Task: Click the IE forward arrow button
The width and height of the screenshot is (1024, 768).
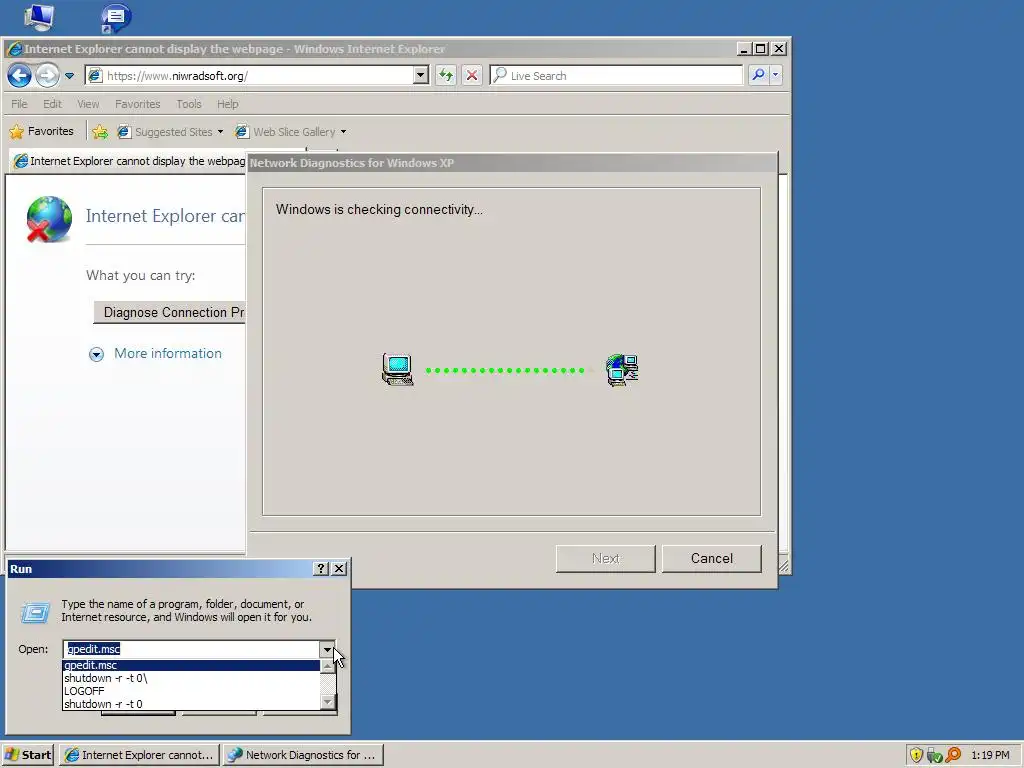Action: pos(47,76)
